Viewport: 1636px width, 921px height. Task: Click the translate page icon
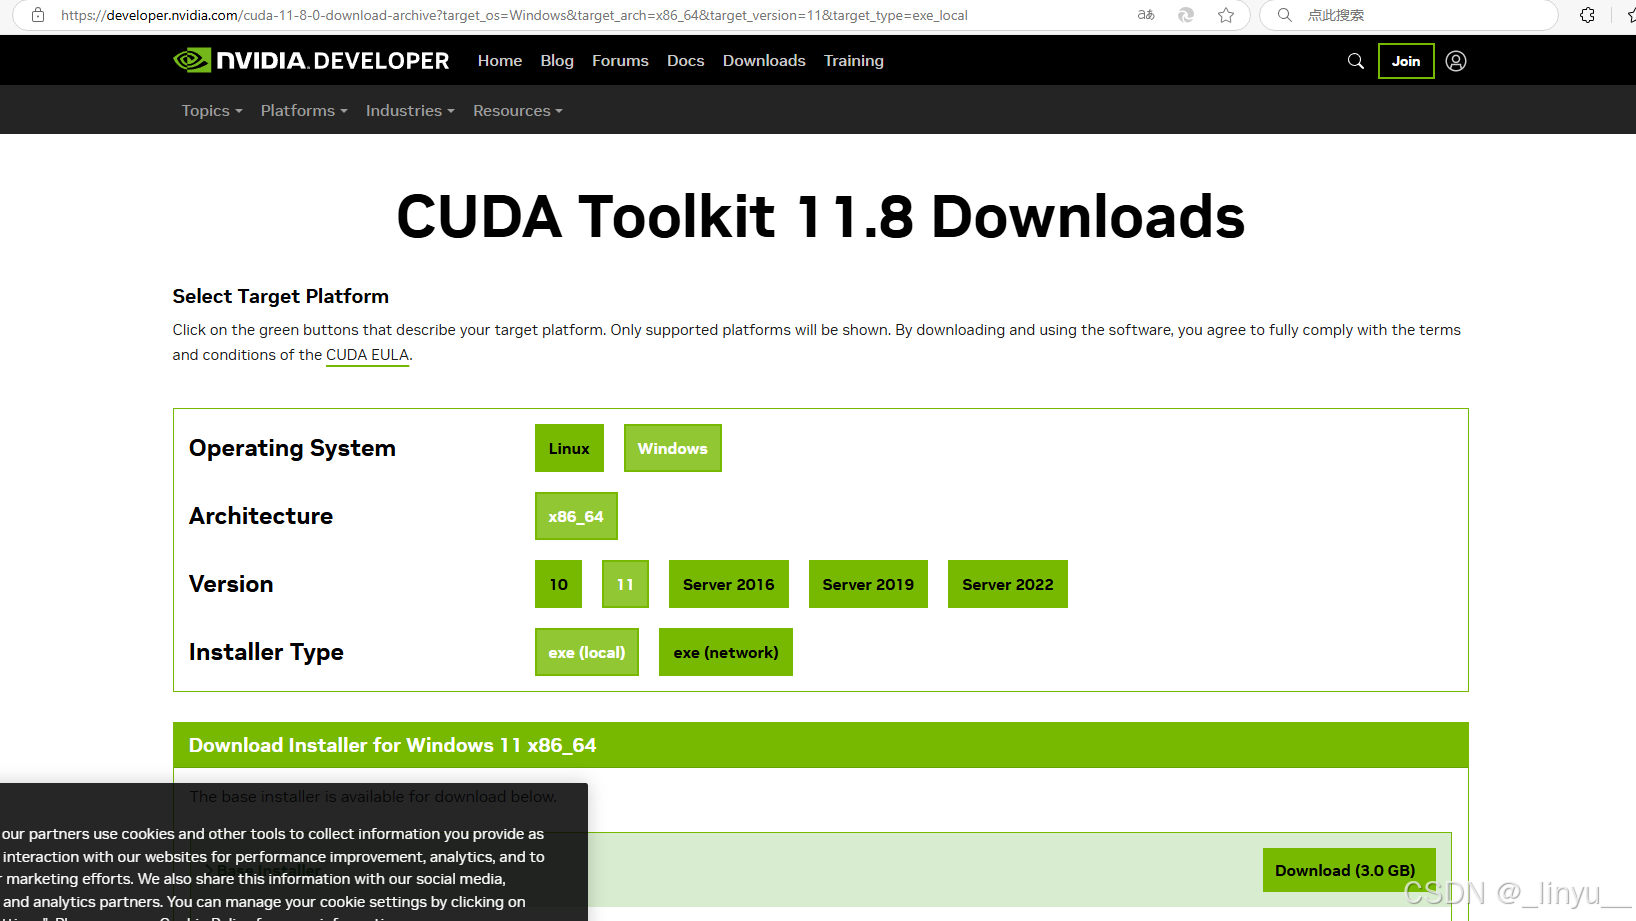(1146, 15)
